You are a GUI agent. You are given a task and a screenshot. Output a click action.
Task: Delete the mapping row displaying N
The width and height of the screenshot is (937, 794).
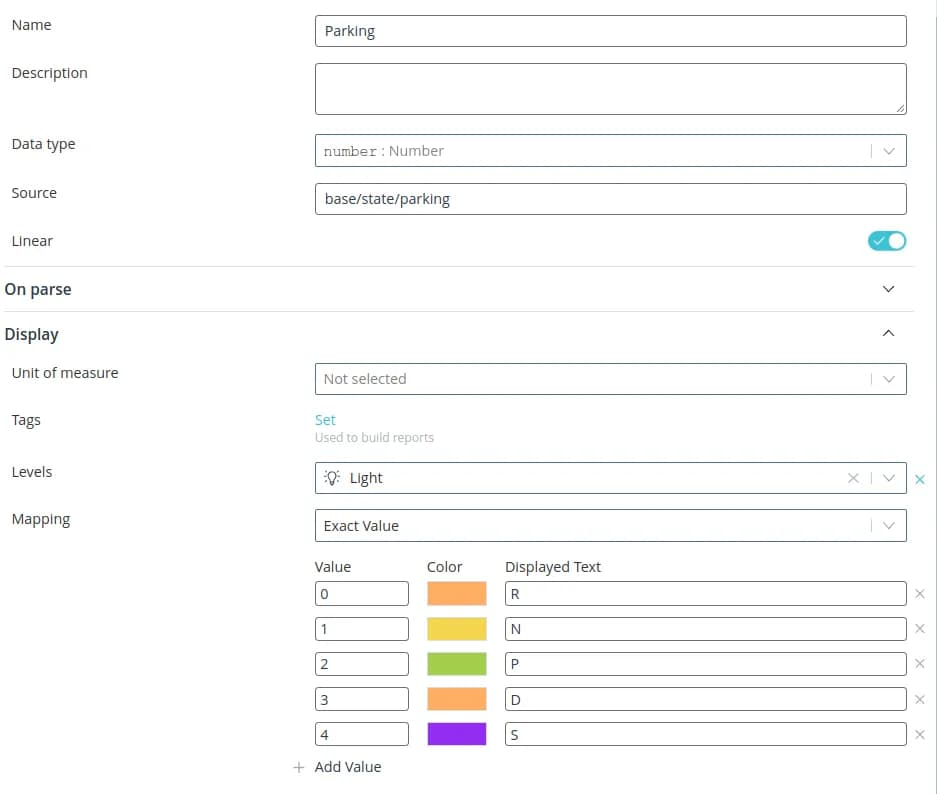coord(920,629)
